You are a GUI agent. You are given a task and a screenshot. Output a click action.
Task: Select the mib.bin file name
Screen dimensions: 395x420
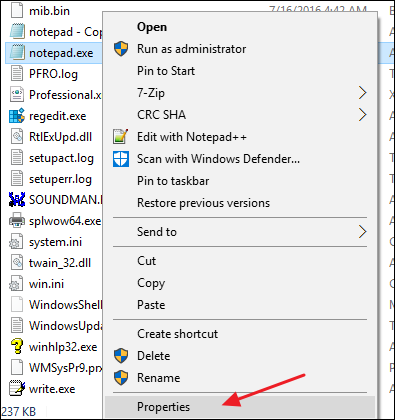(x=49, y=11)
